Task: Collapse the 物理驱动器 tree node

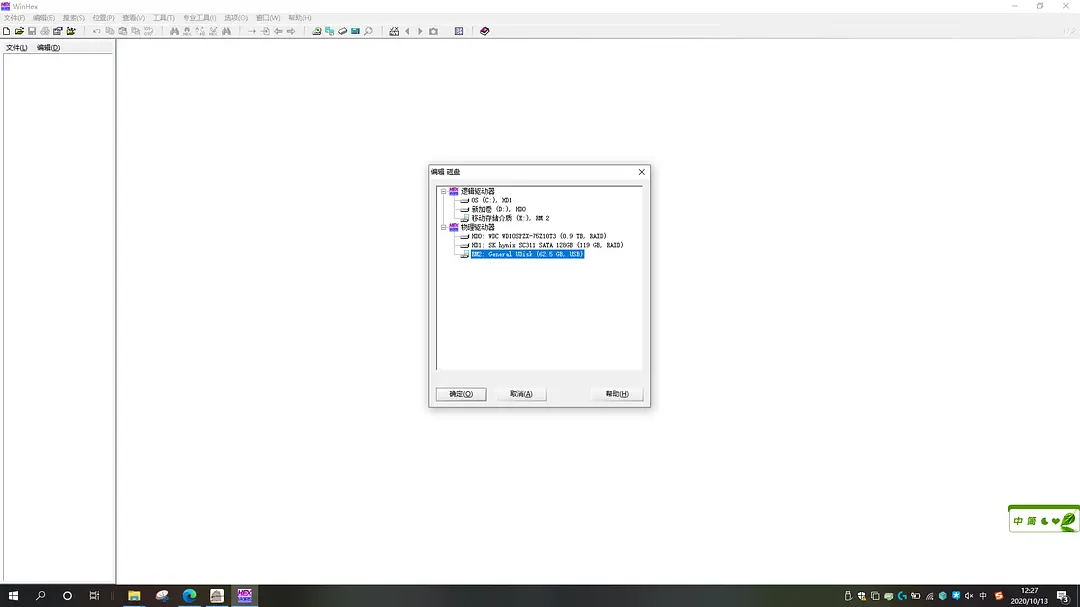Action: pos(443,227)
